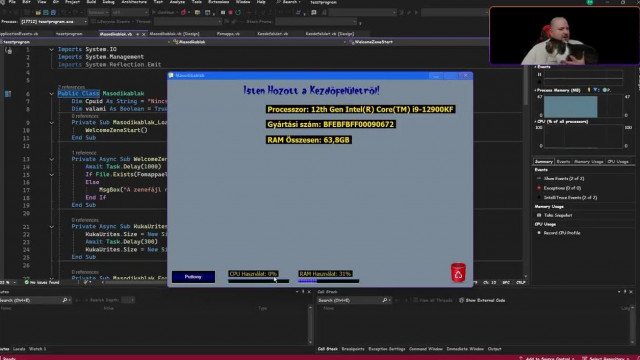640x360 pixels.
Task: Click the pause events icon in Events track
Action: (539, 75)
